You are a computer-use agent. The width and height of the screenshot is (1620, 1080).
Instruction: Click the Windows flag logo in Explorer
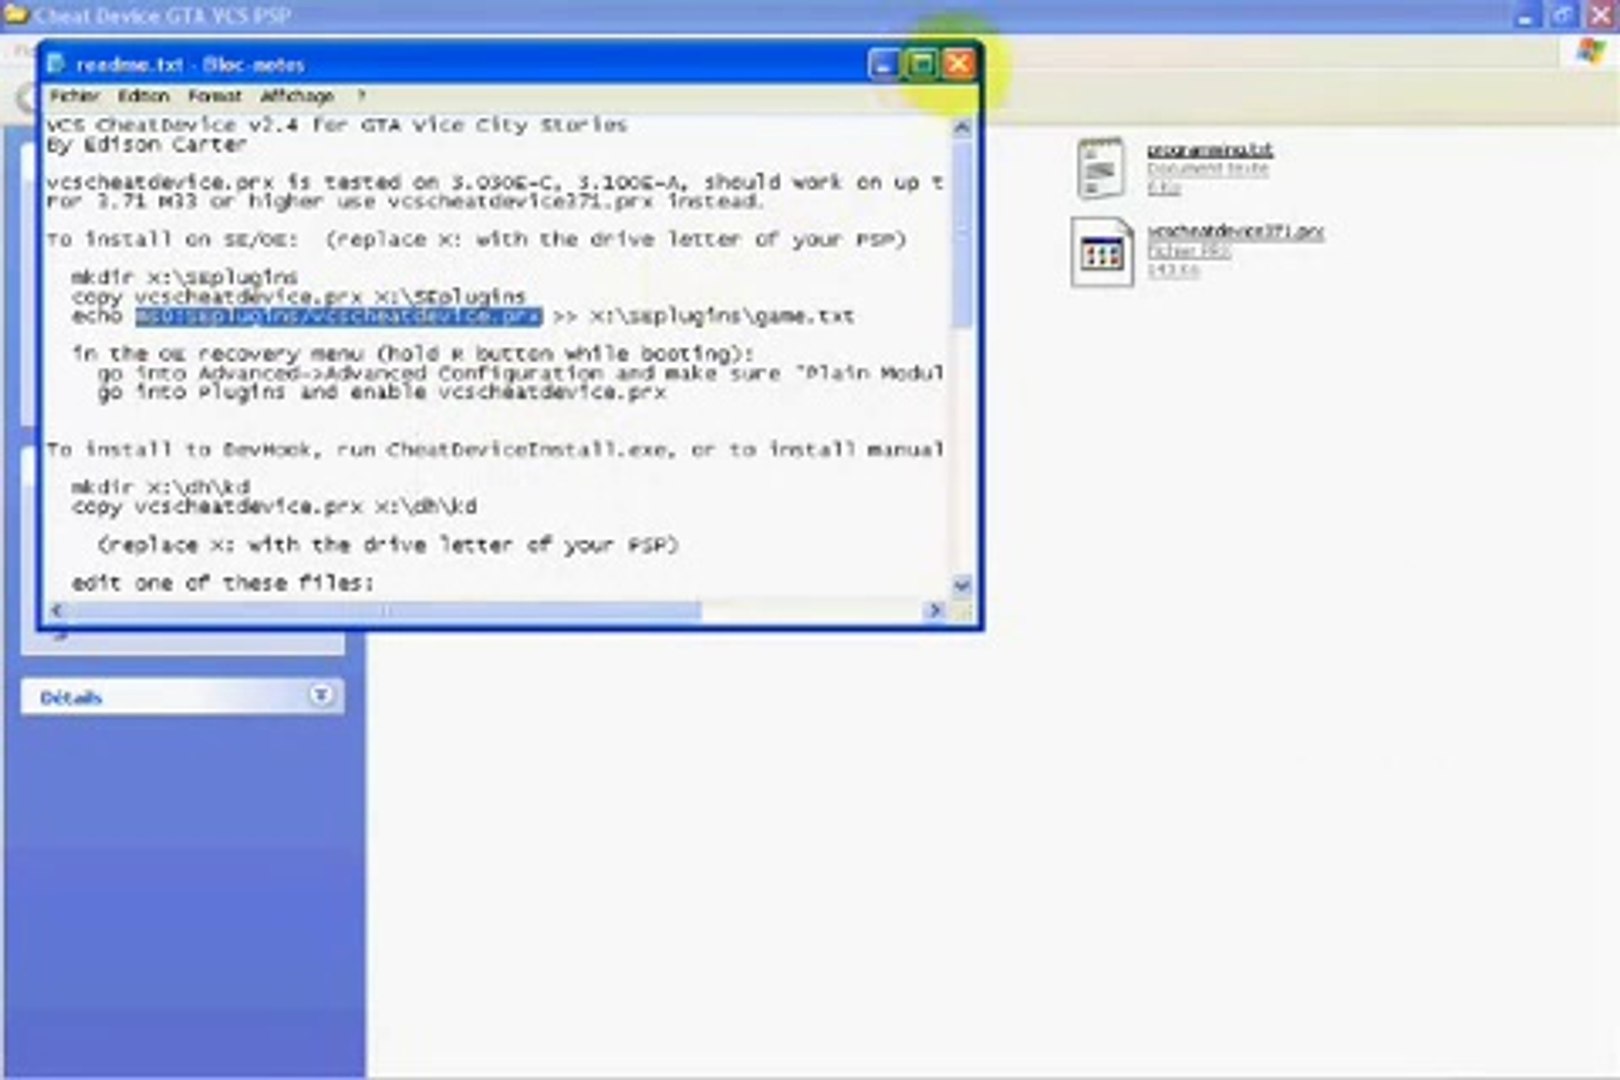1591,52
